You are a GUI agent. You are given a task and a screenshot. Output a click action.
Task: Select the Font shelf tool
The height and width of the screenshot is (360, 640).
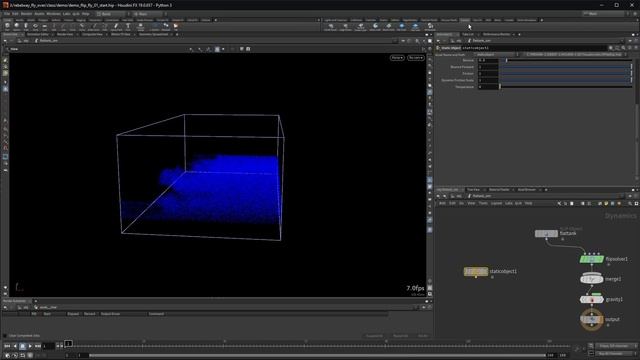click(x=128, y=27)
